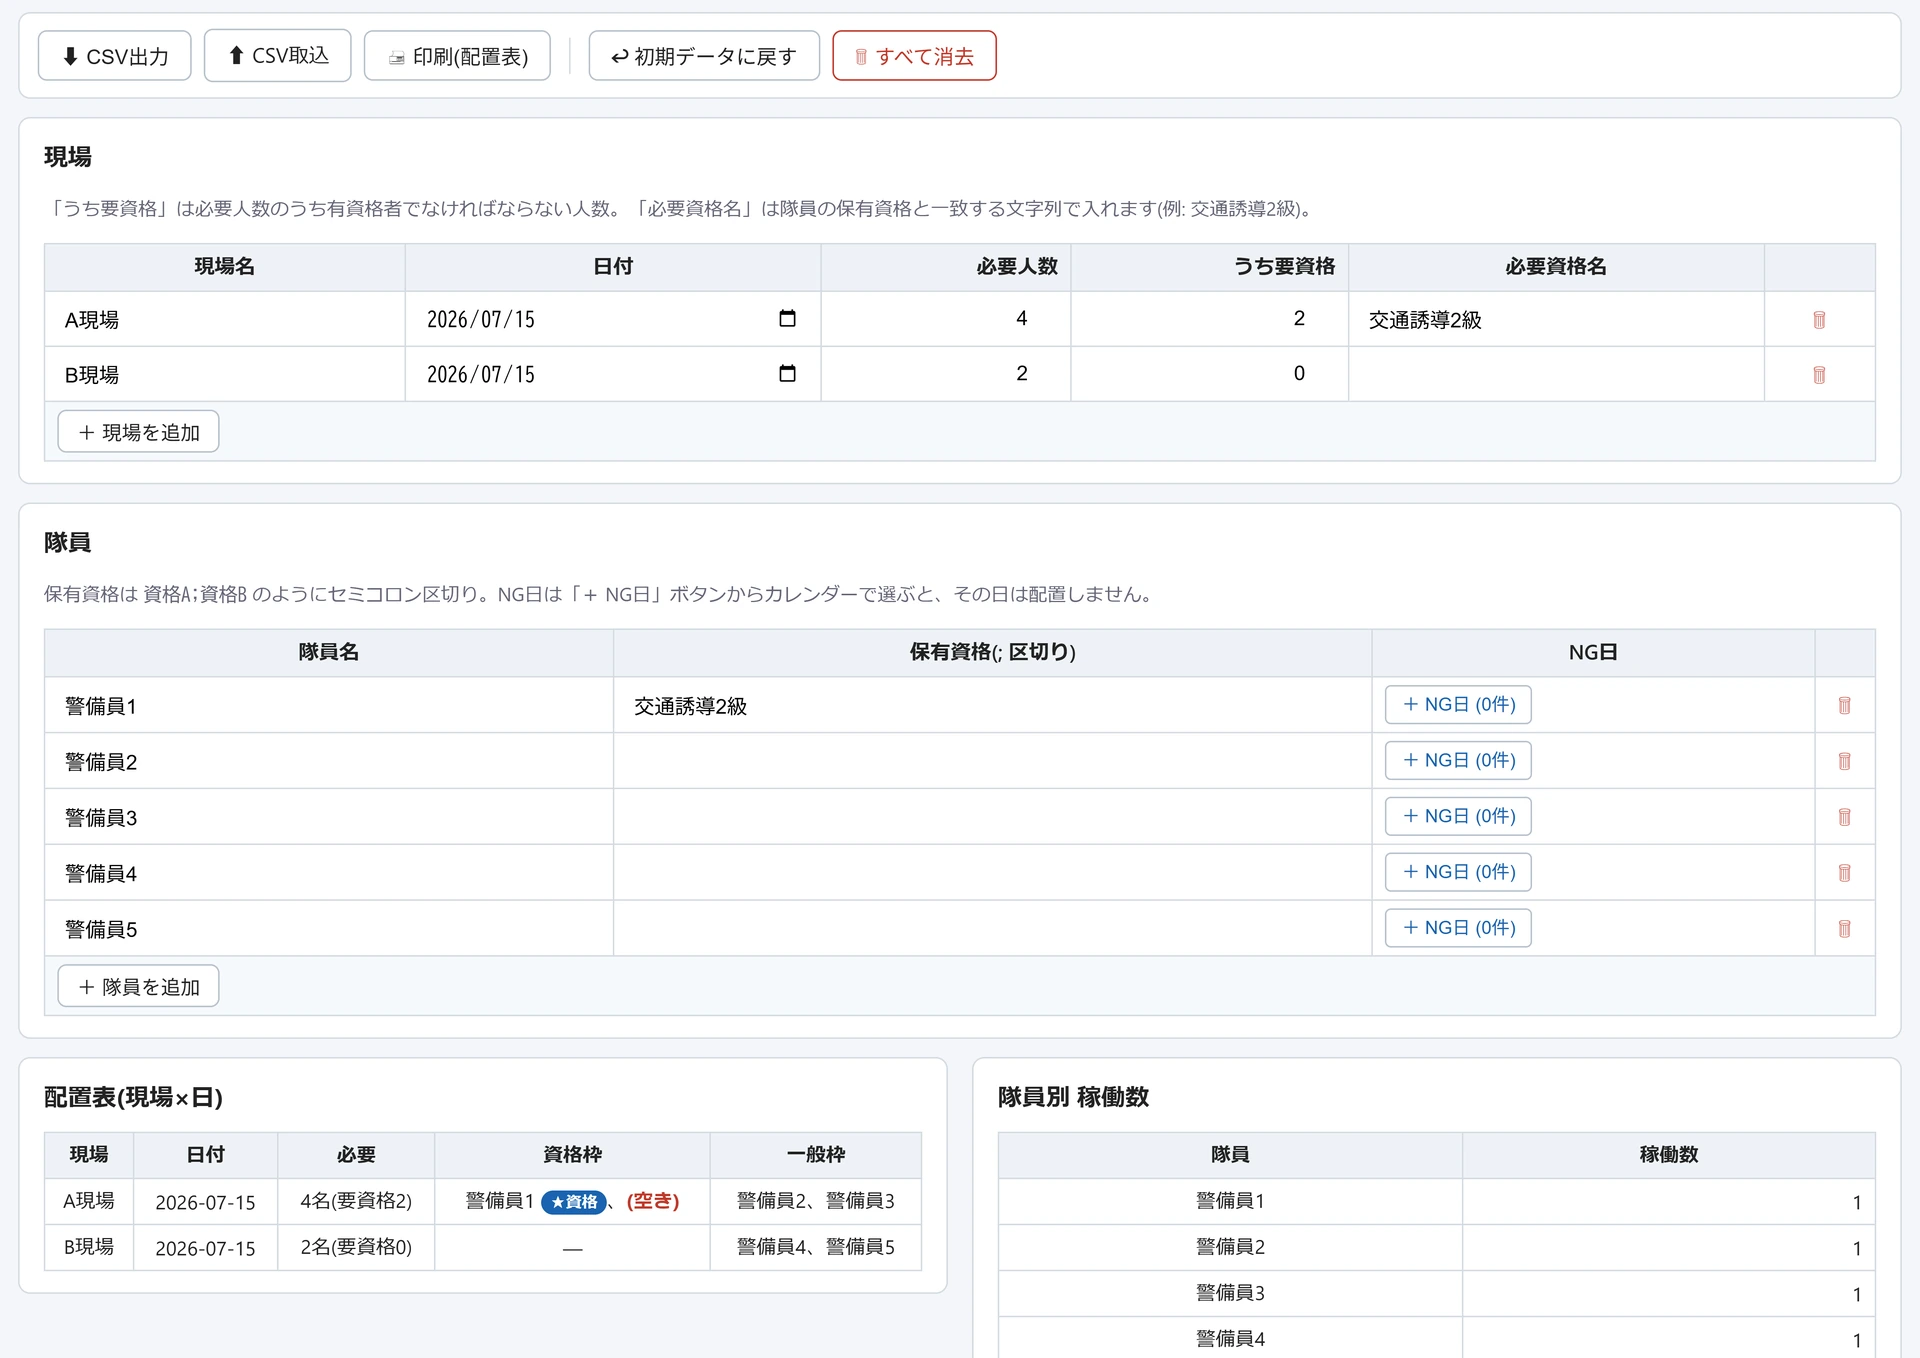Viewport: 1920px width, 1358px height.
Task: Import data with CSV取込 button
Action: [x=277, y=55]
